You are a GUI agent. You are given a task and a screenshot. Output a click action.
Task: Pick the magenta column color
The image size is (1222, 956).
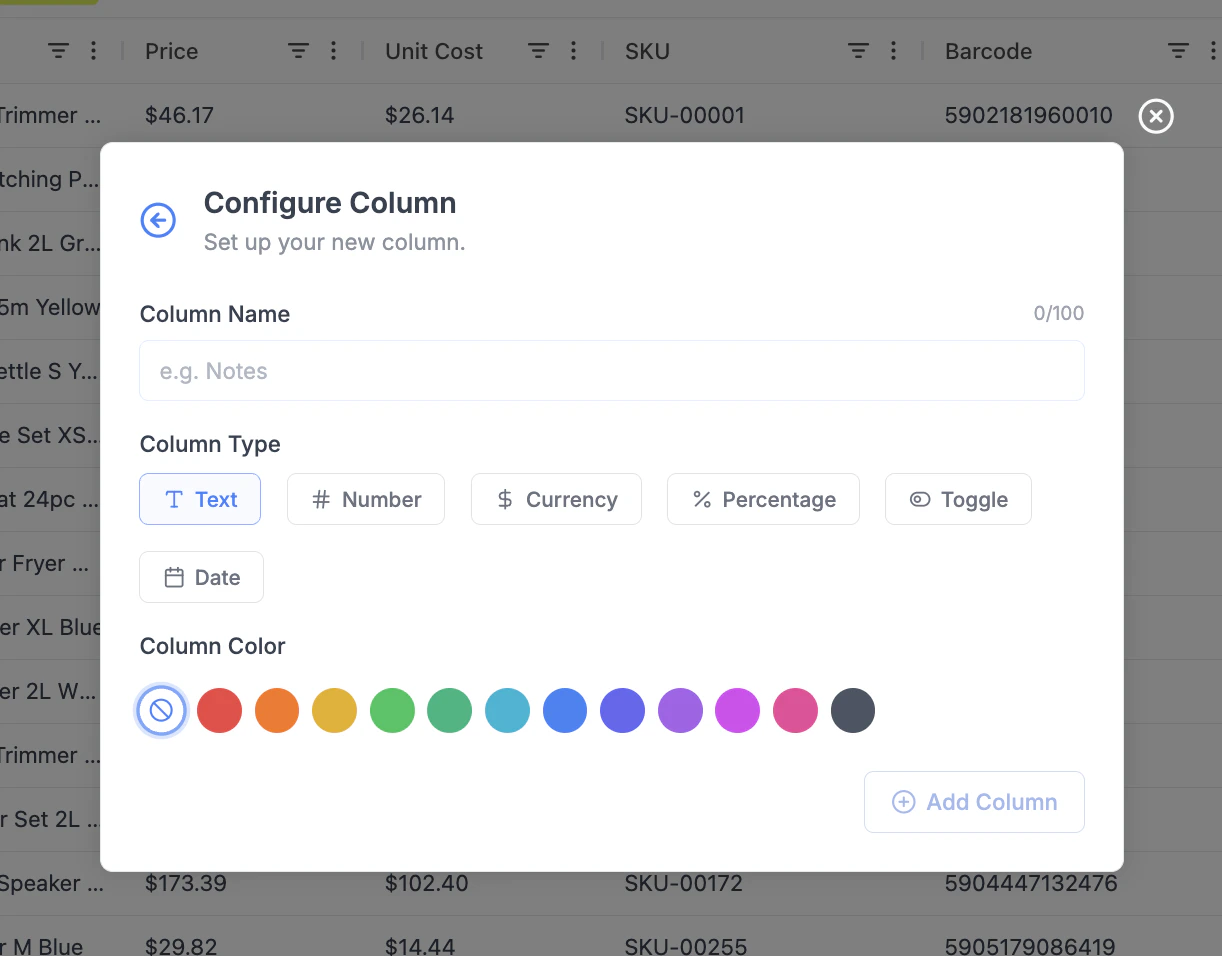[x=738, y=711]
